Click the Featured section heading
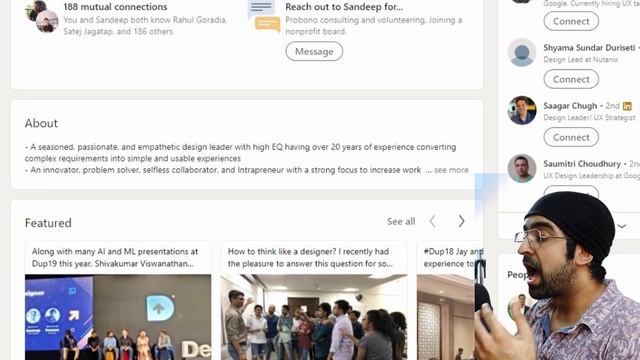Screen dimensions: 640x360 pos(48,223)
